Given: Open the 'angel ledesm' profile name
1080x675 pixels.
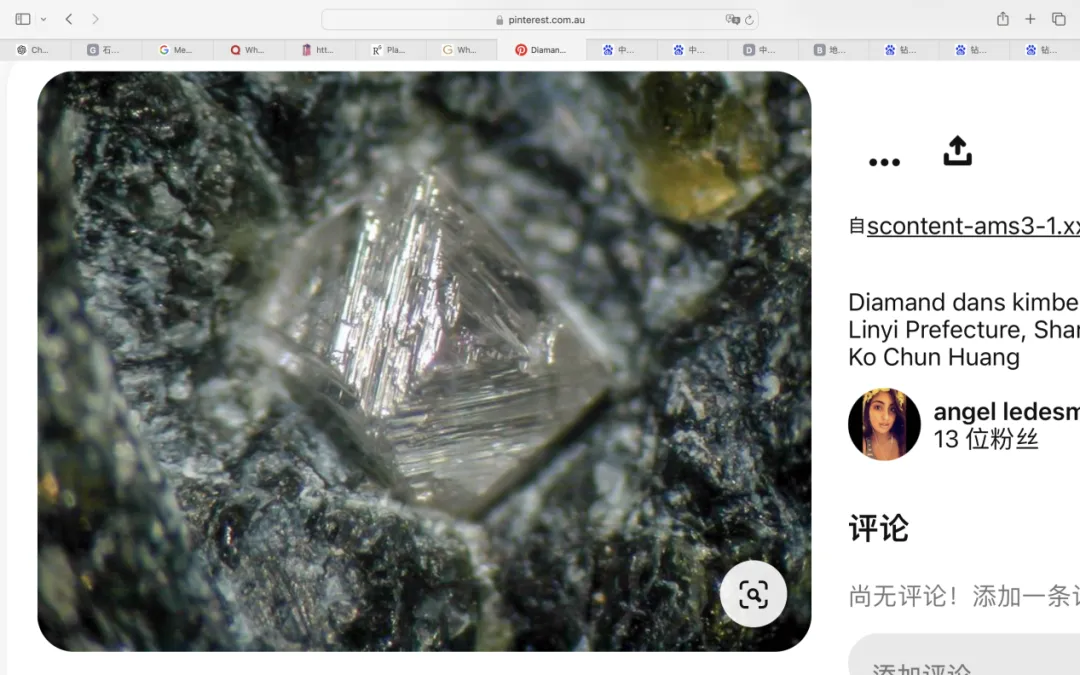Looking at the screenshot, I should 1006,412.
